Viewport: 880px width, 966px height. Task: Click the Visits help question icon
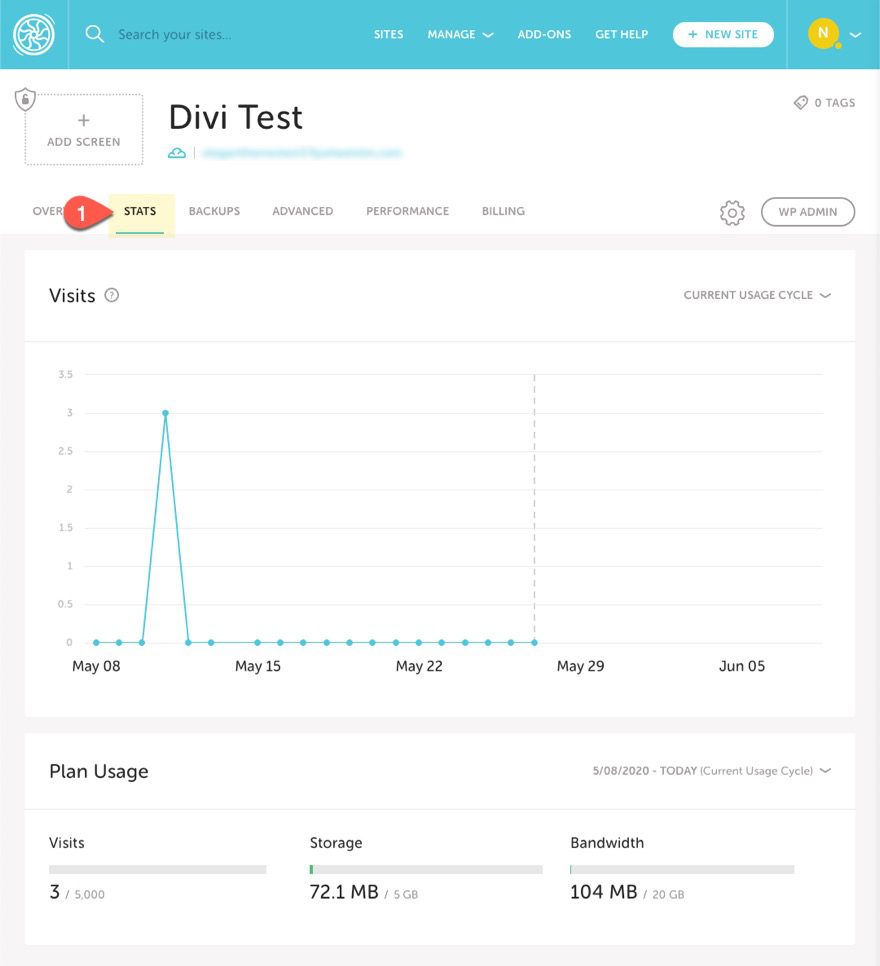pyautogui.click(x=112, y=295)
